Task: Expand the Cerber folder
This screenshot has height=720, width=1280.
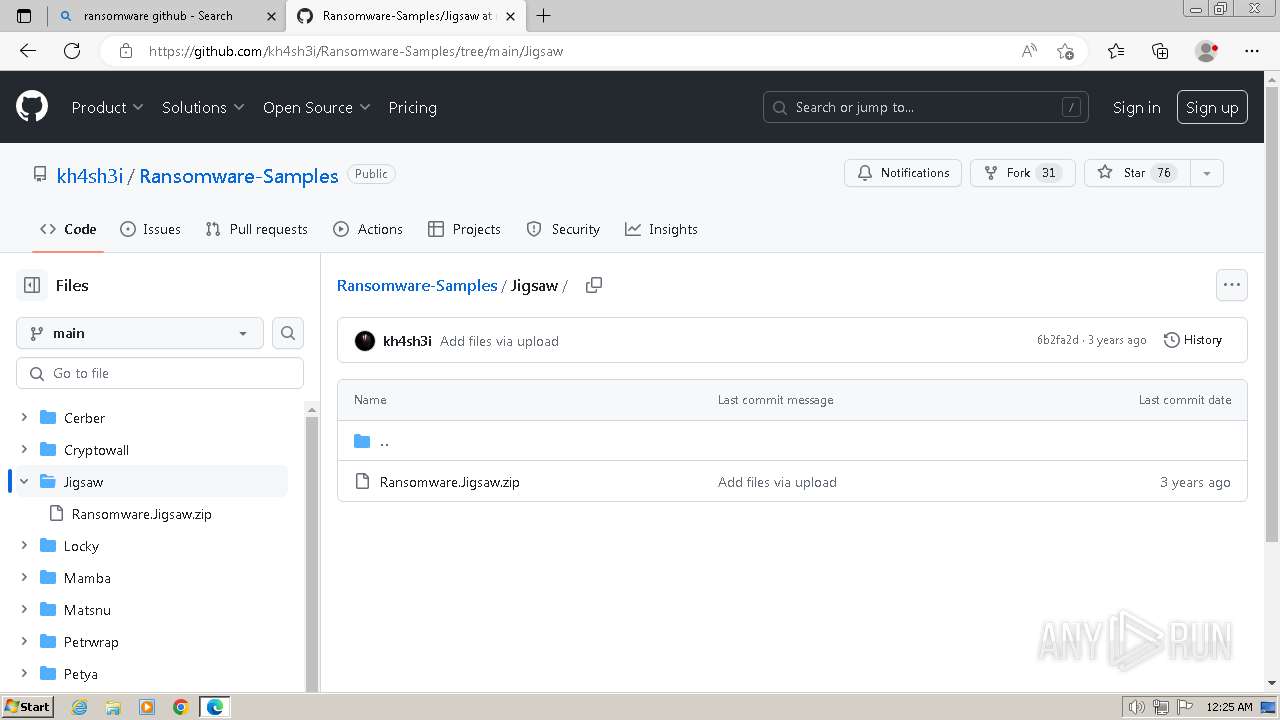Action: tap(24, 418)
